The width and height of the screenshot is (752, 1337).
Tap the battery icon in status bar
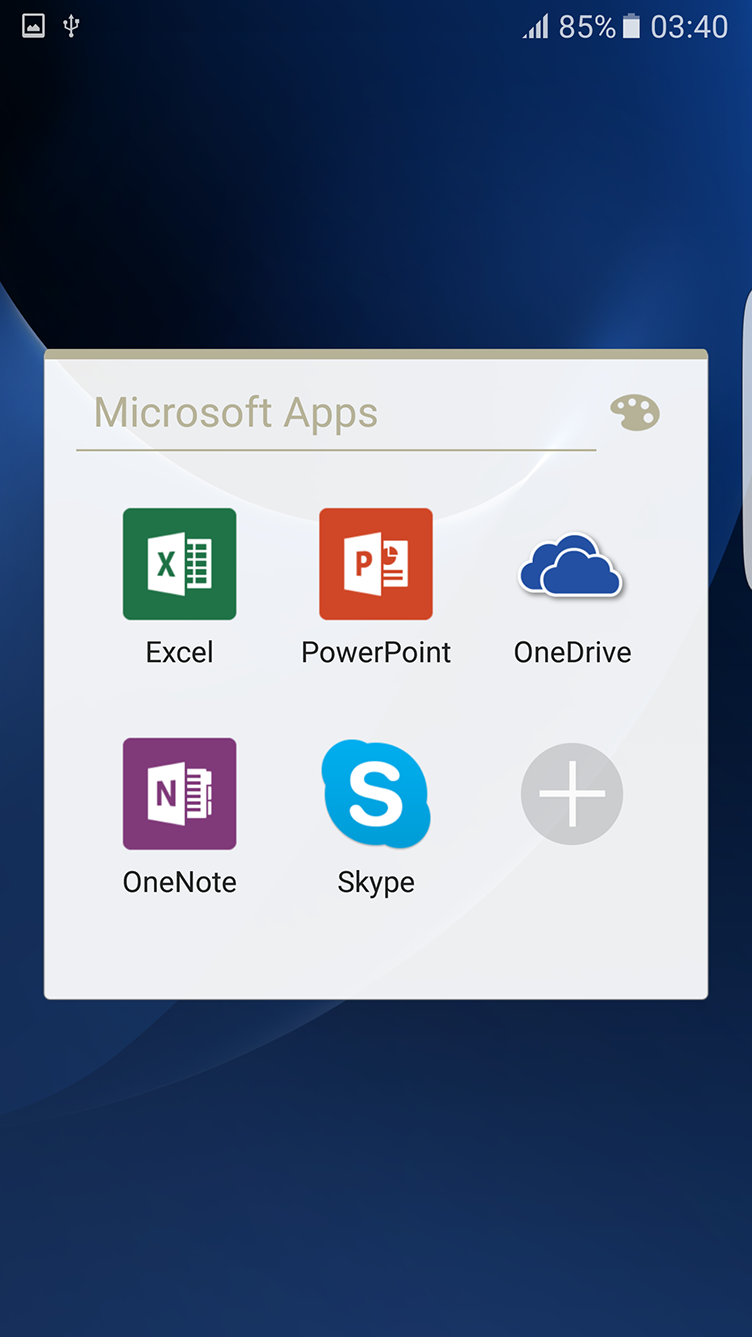(631, 26)
